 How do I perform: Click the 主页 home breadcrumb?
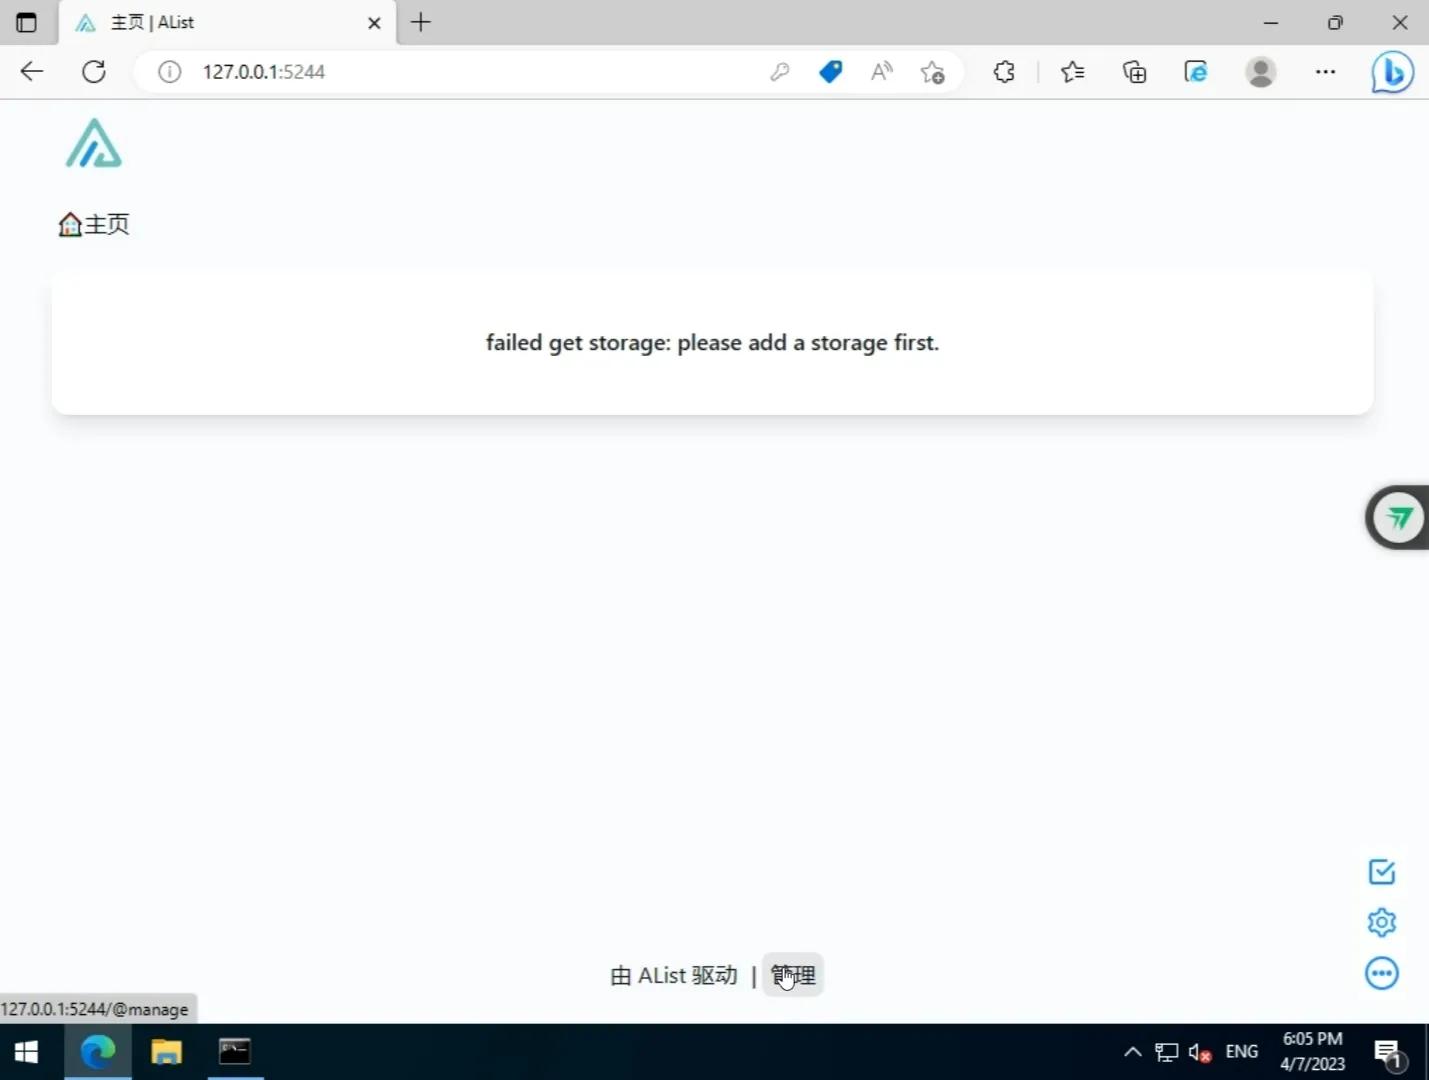[x=93, y=224]
